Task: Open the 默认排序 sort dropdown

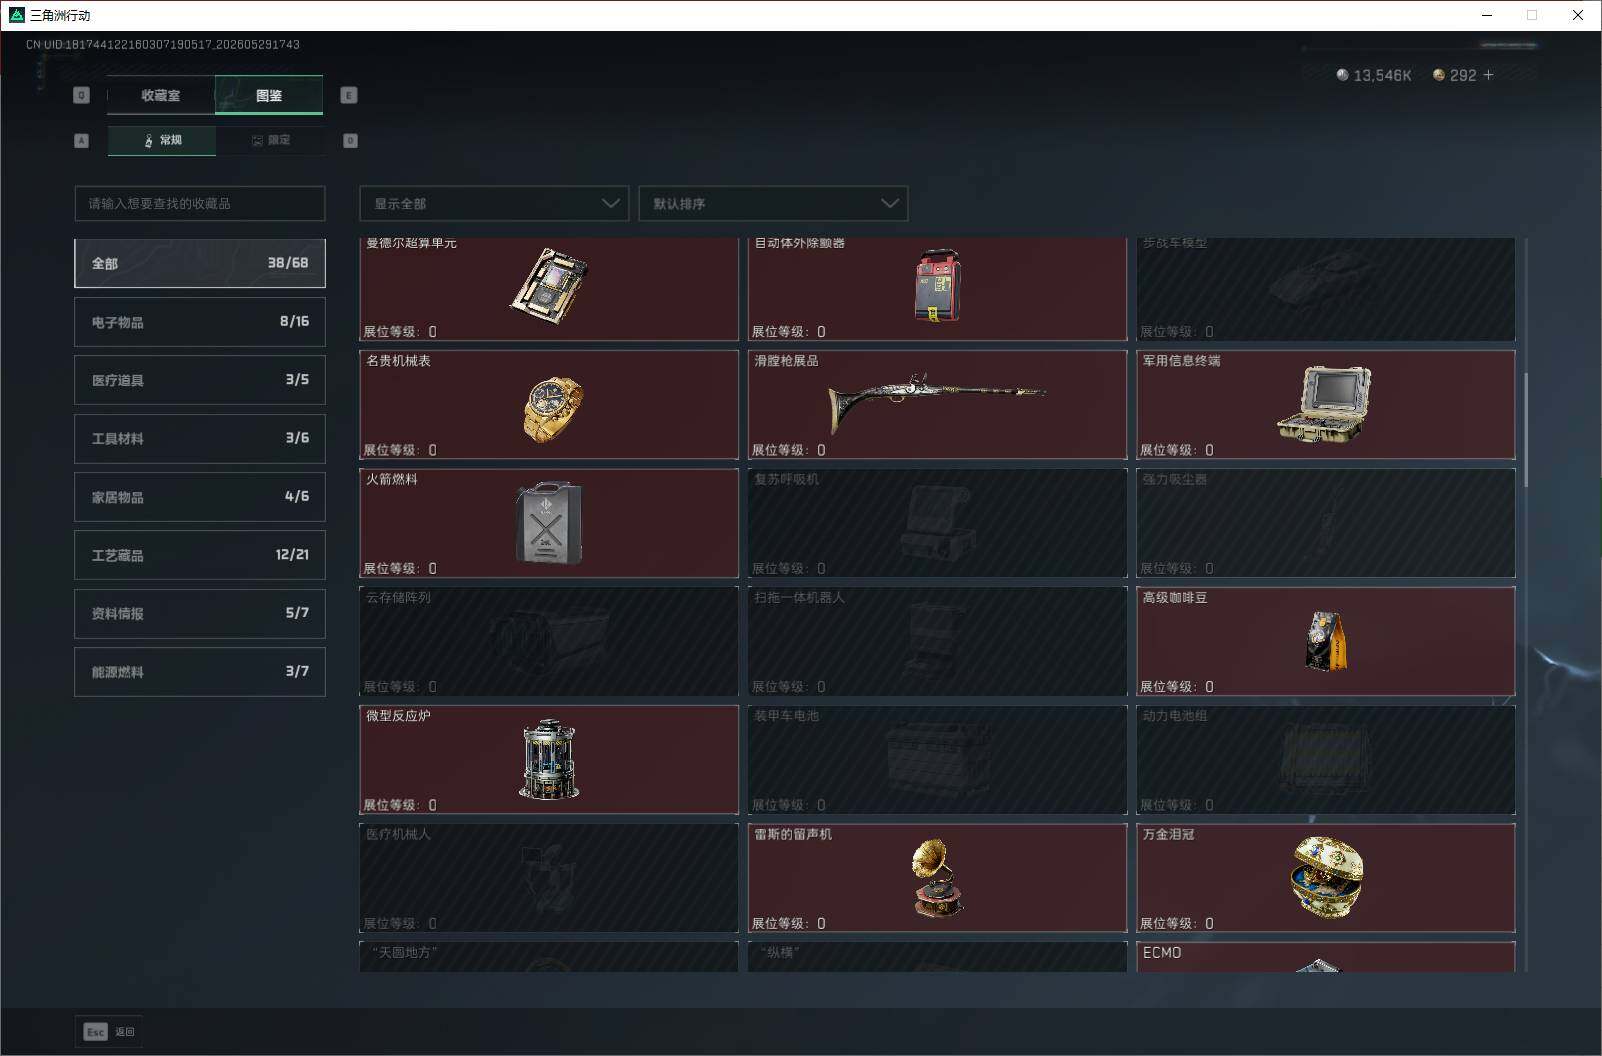Action: click(773, 203)
